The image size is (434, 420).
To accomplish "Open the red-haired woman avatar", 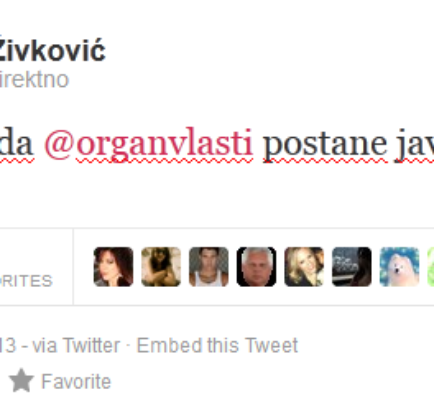I will (113, 267).
